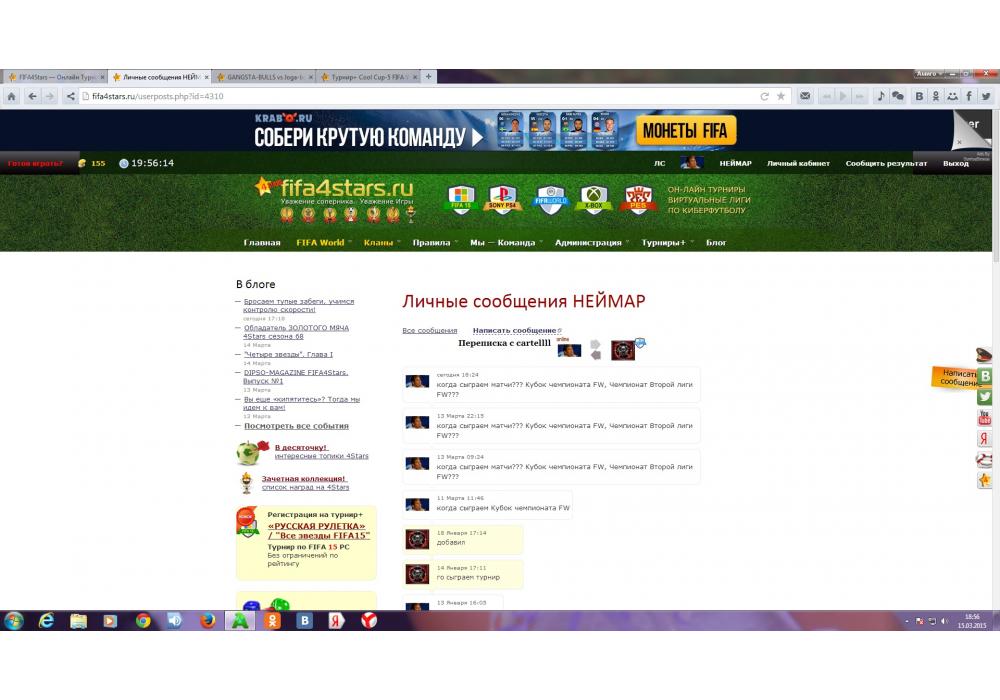Open the Турниры+ navigation menu

664,243
